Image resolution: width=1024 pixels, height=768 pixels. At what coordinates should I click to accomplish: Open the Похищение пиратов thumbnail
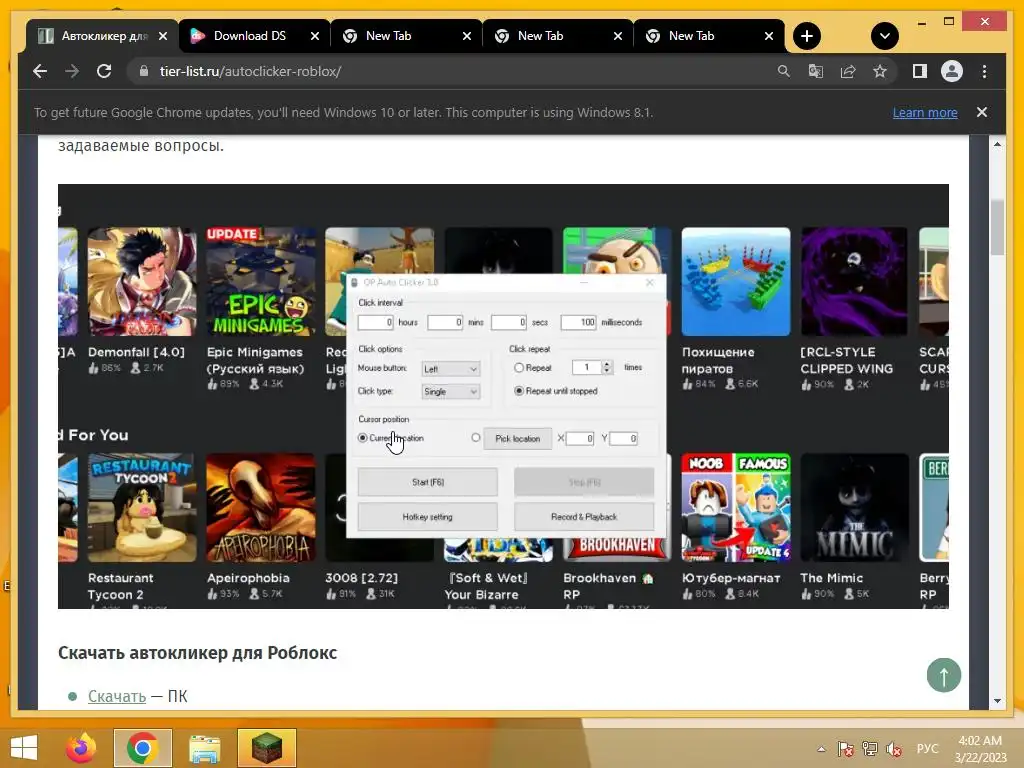[x=736, y=281]
